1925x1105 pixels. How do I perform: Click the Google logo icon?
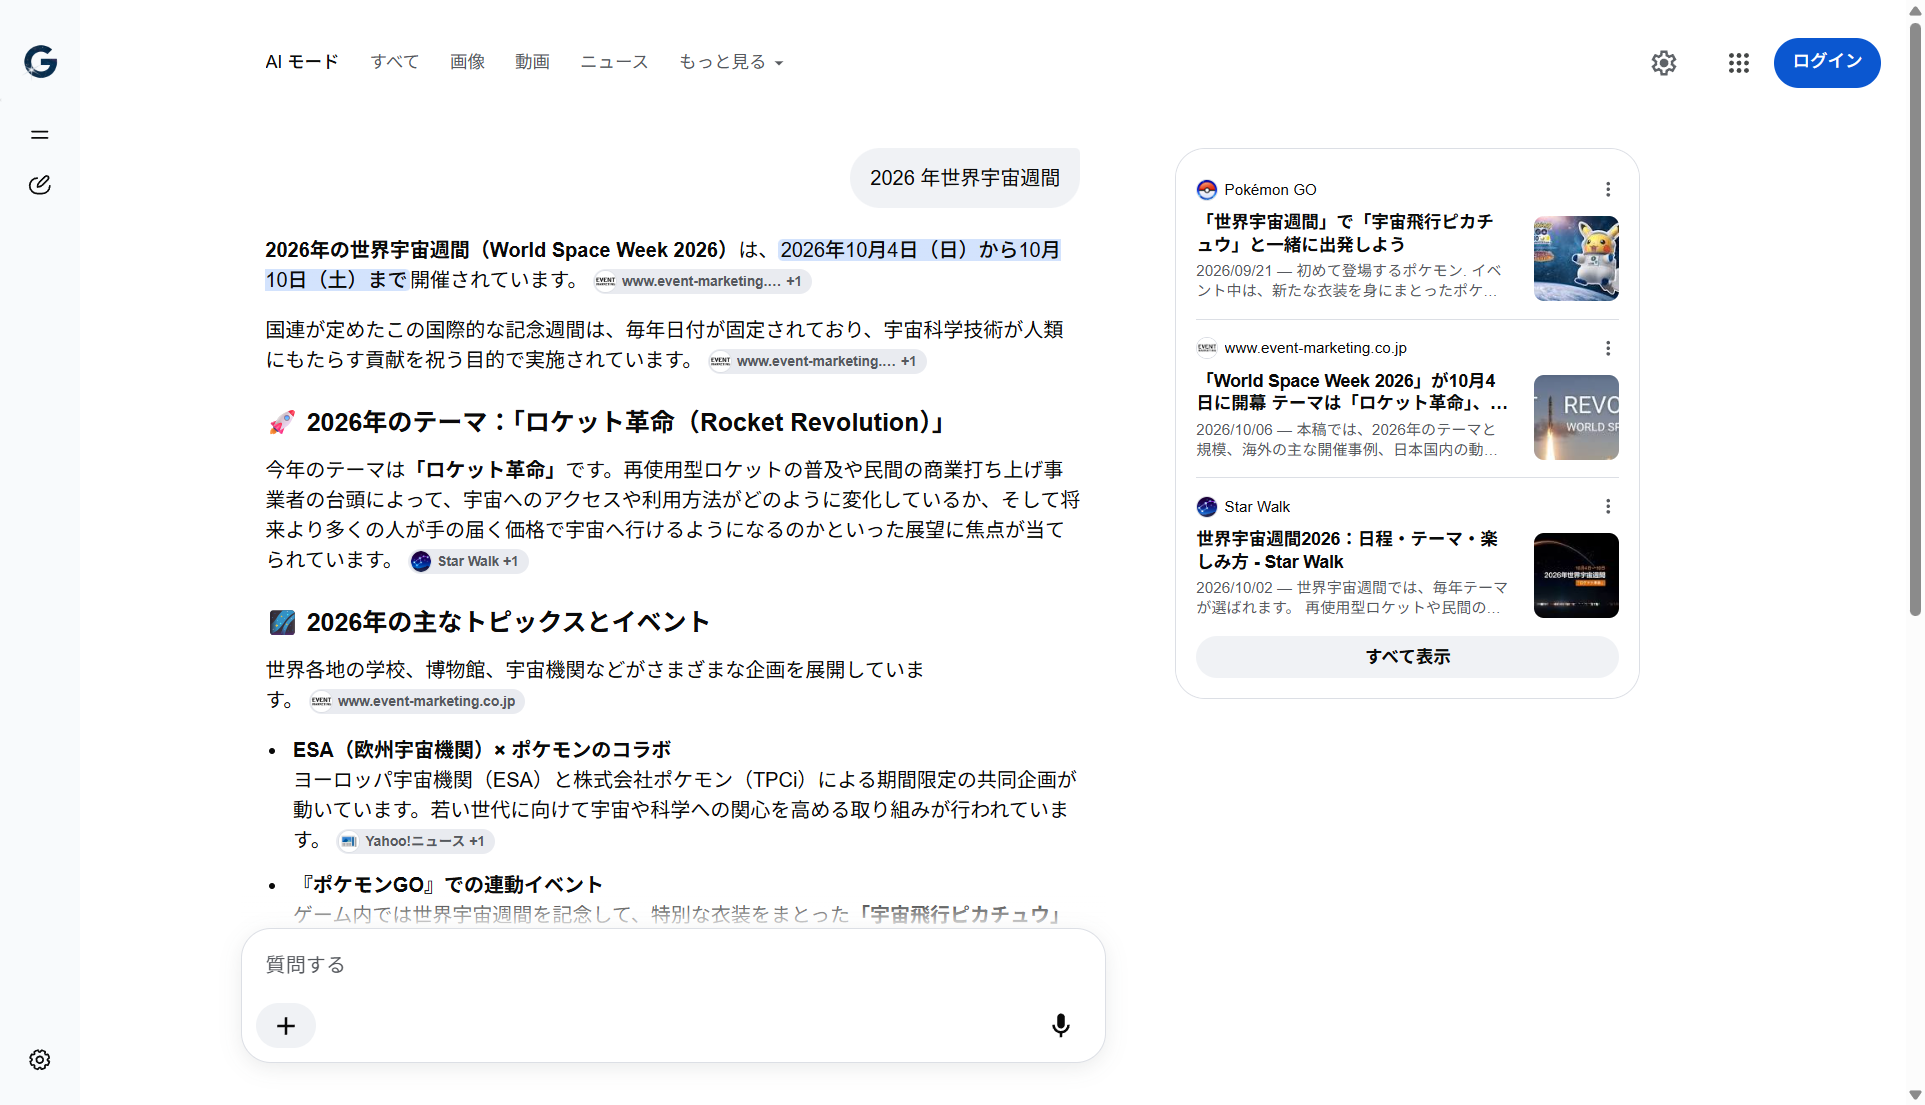[x=40, y=62]
